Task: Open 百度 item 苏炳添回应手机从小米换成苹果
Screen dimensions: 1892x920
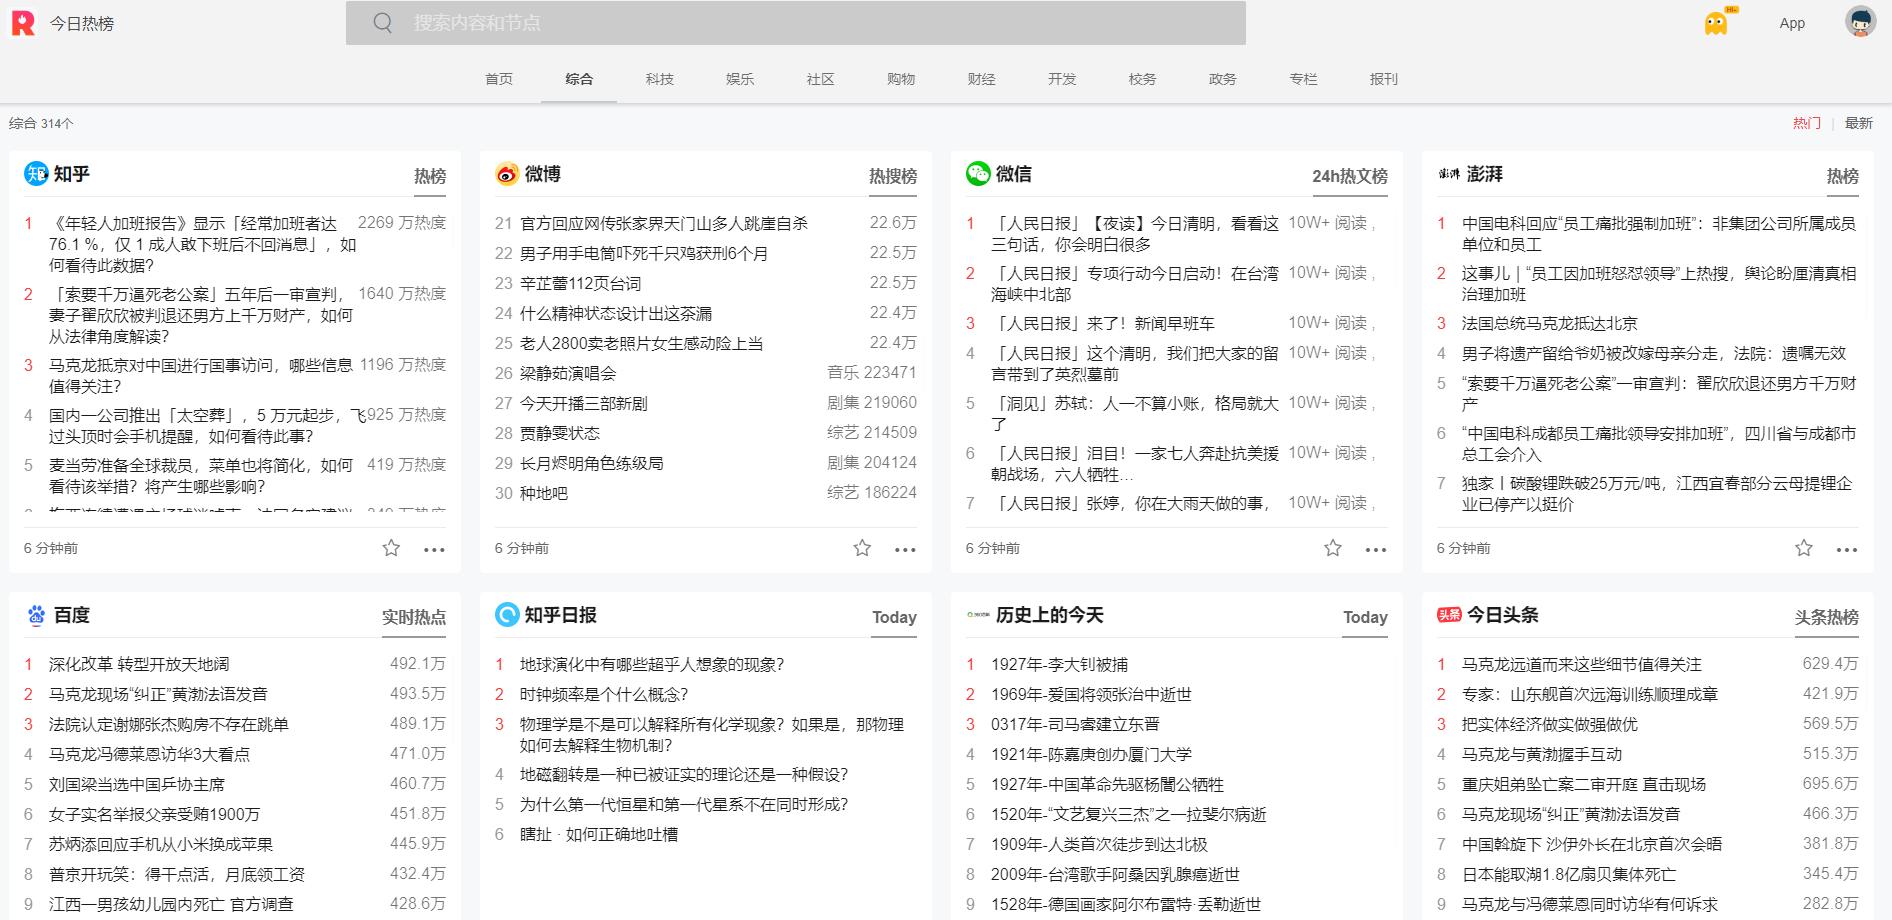Action: pyautogui.click(x=161, y=844)
